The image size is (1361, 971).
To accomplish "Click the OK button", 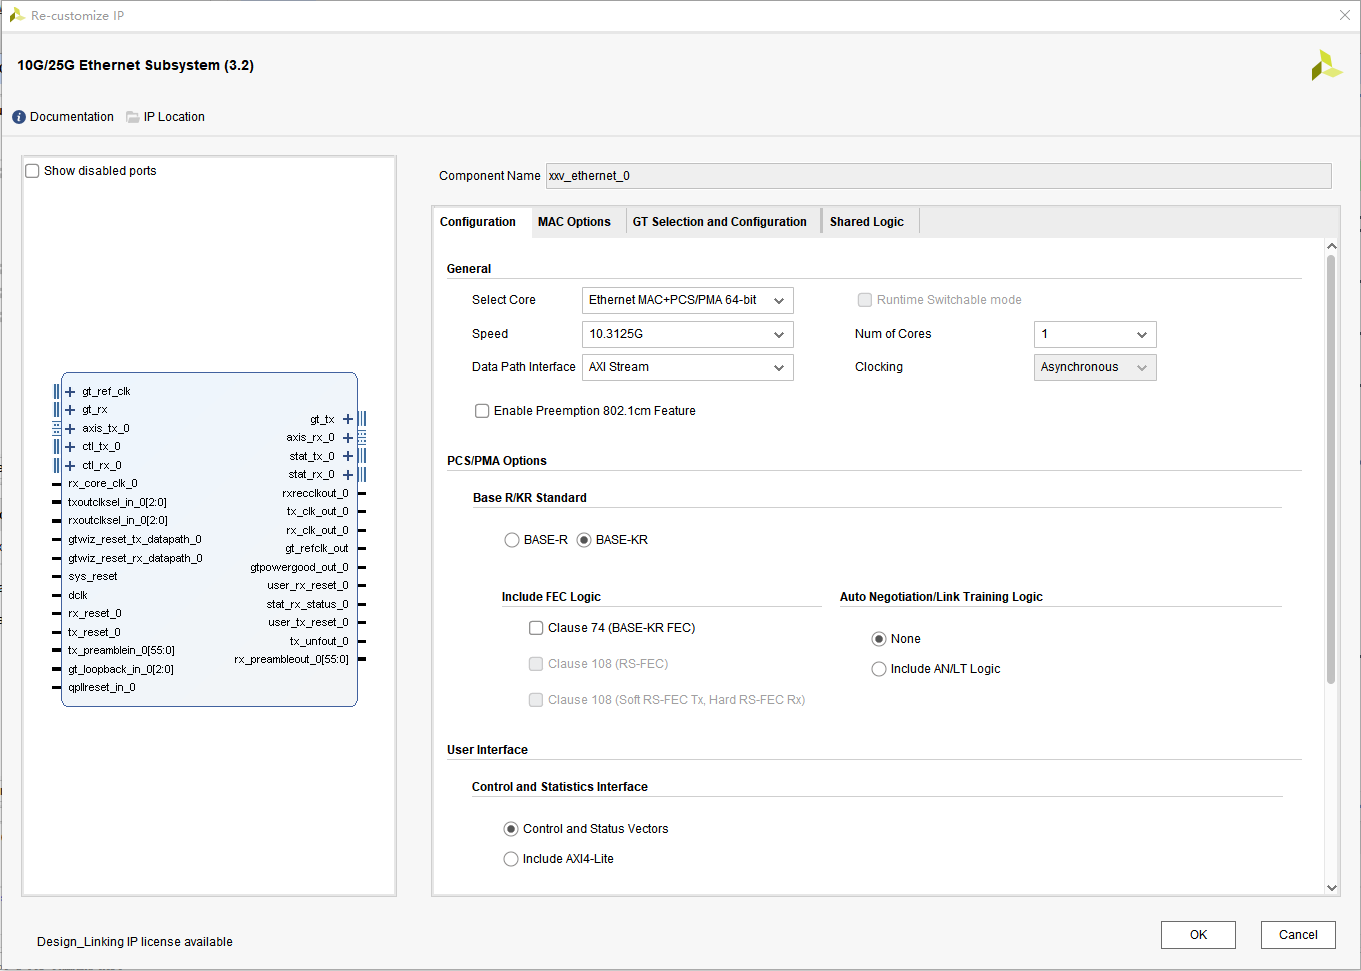I will click(x=1198, y=935).
